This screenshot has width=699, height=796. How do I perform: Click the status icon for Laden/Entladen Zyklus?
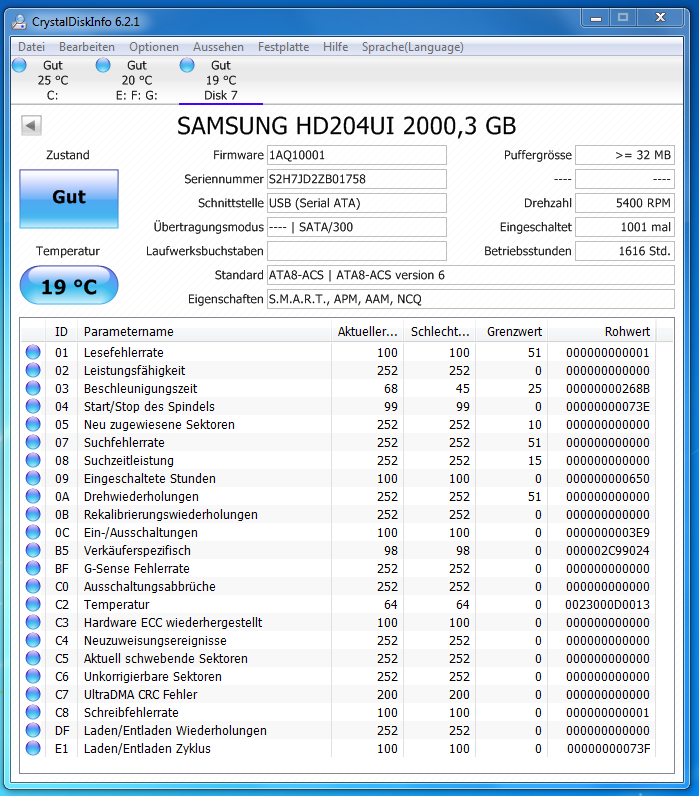point(33,748)
